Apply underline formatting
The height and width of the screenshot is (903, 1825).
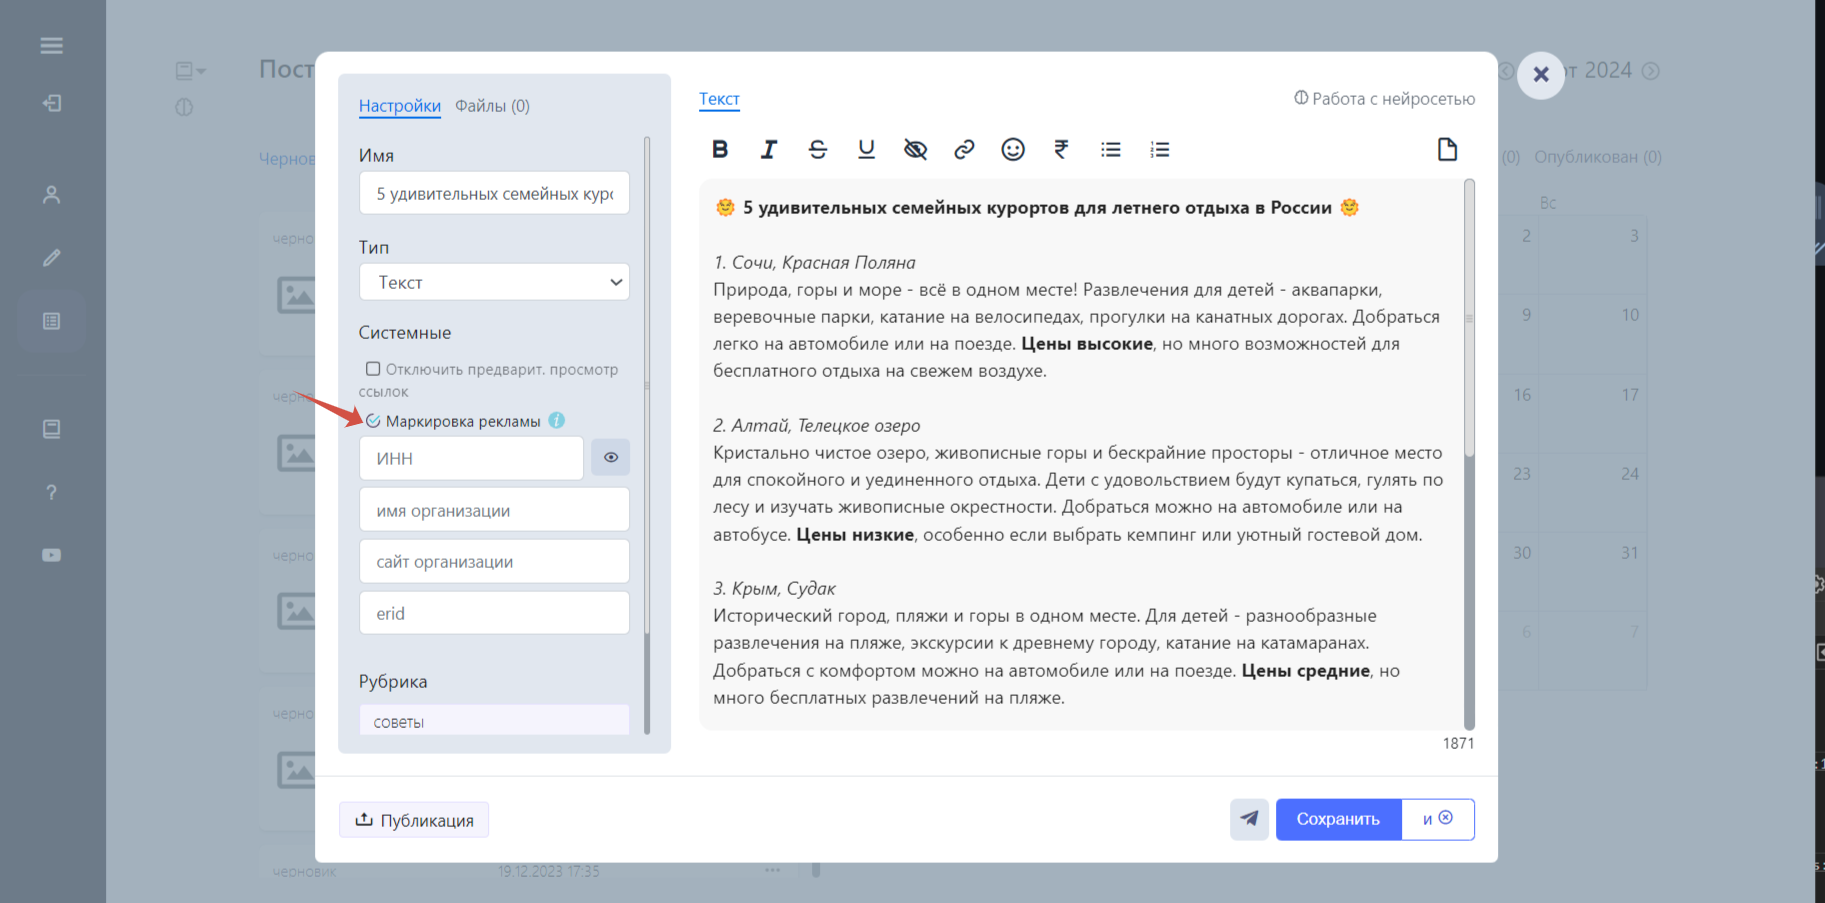click(866, 149)
